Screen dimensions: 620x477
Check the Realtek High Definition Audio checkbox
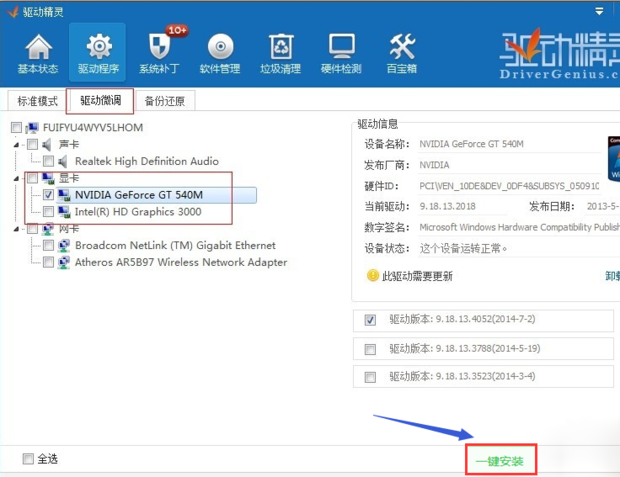coord(49,161)
